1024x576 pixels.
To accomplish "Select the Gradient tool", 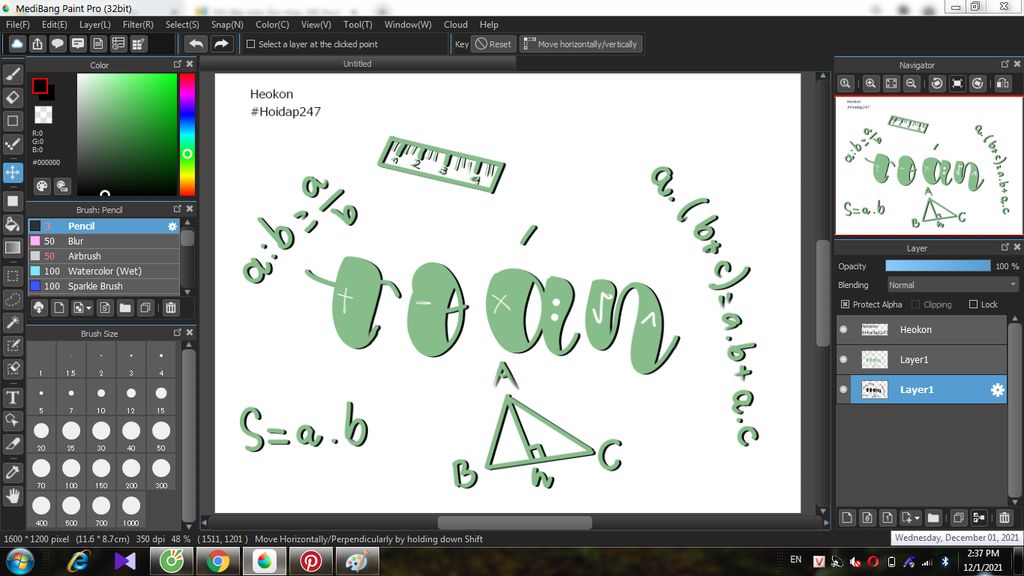I will 12,248.
